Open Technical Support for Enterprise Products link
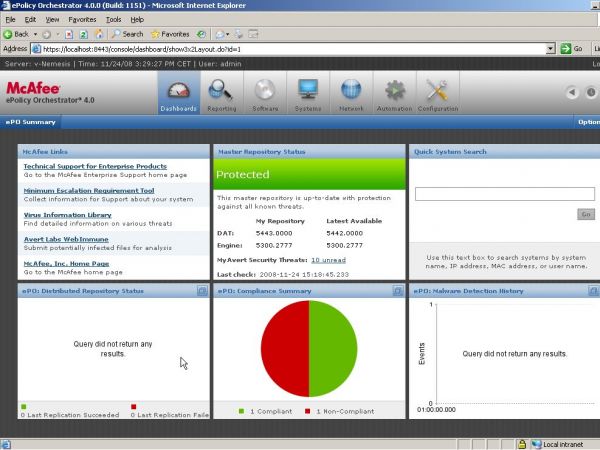Viewport: 600px width, 450px height. point(95,166)
